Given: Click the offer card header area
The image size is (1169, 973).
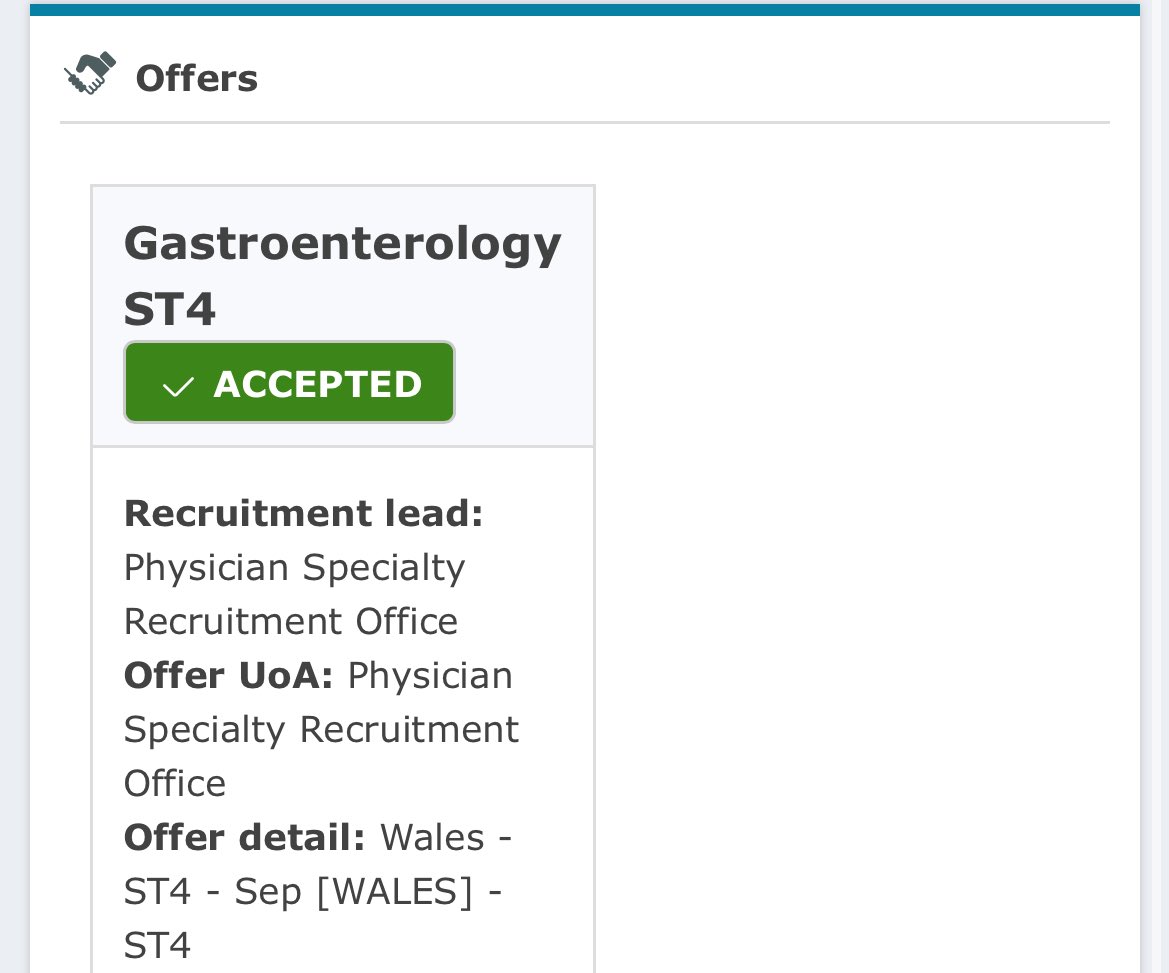Looking at the screenshot, I should click(343, 316).
